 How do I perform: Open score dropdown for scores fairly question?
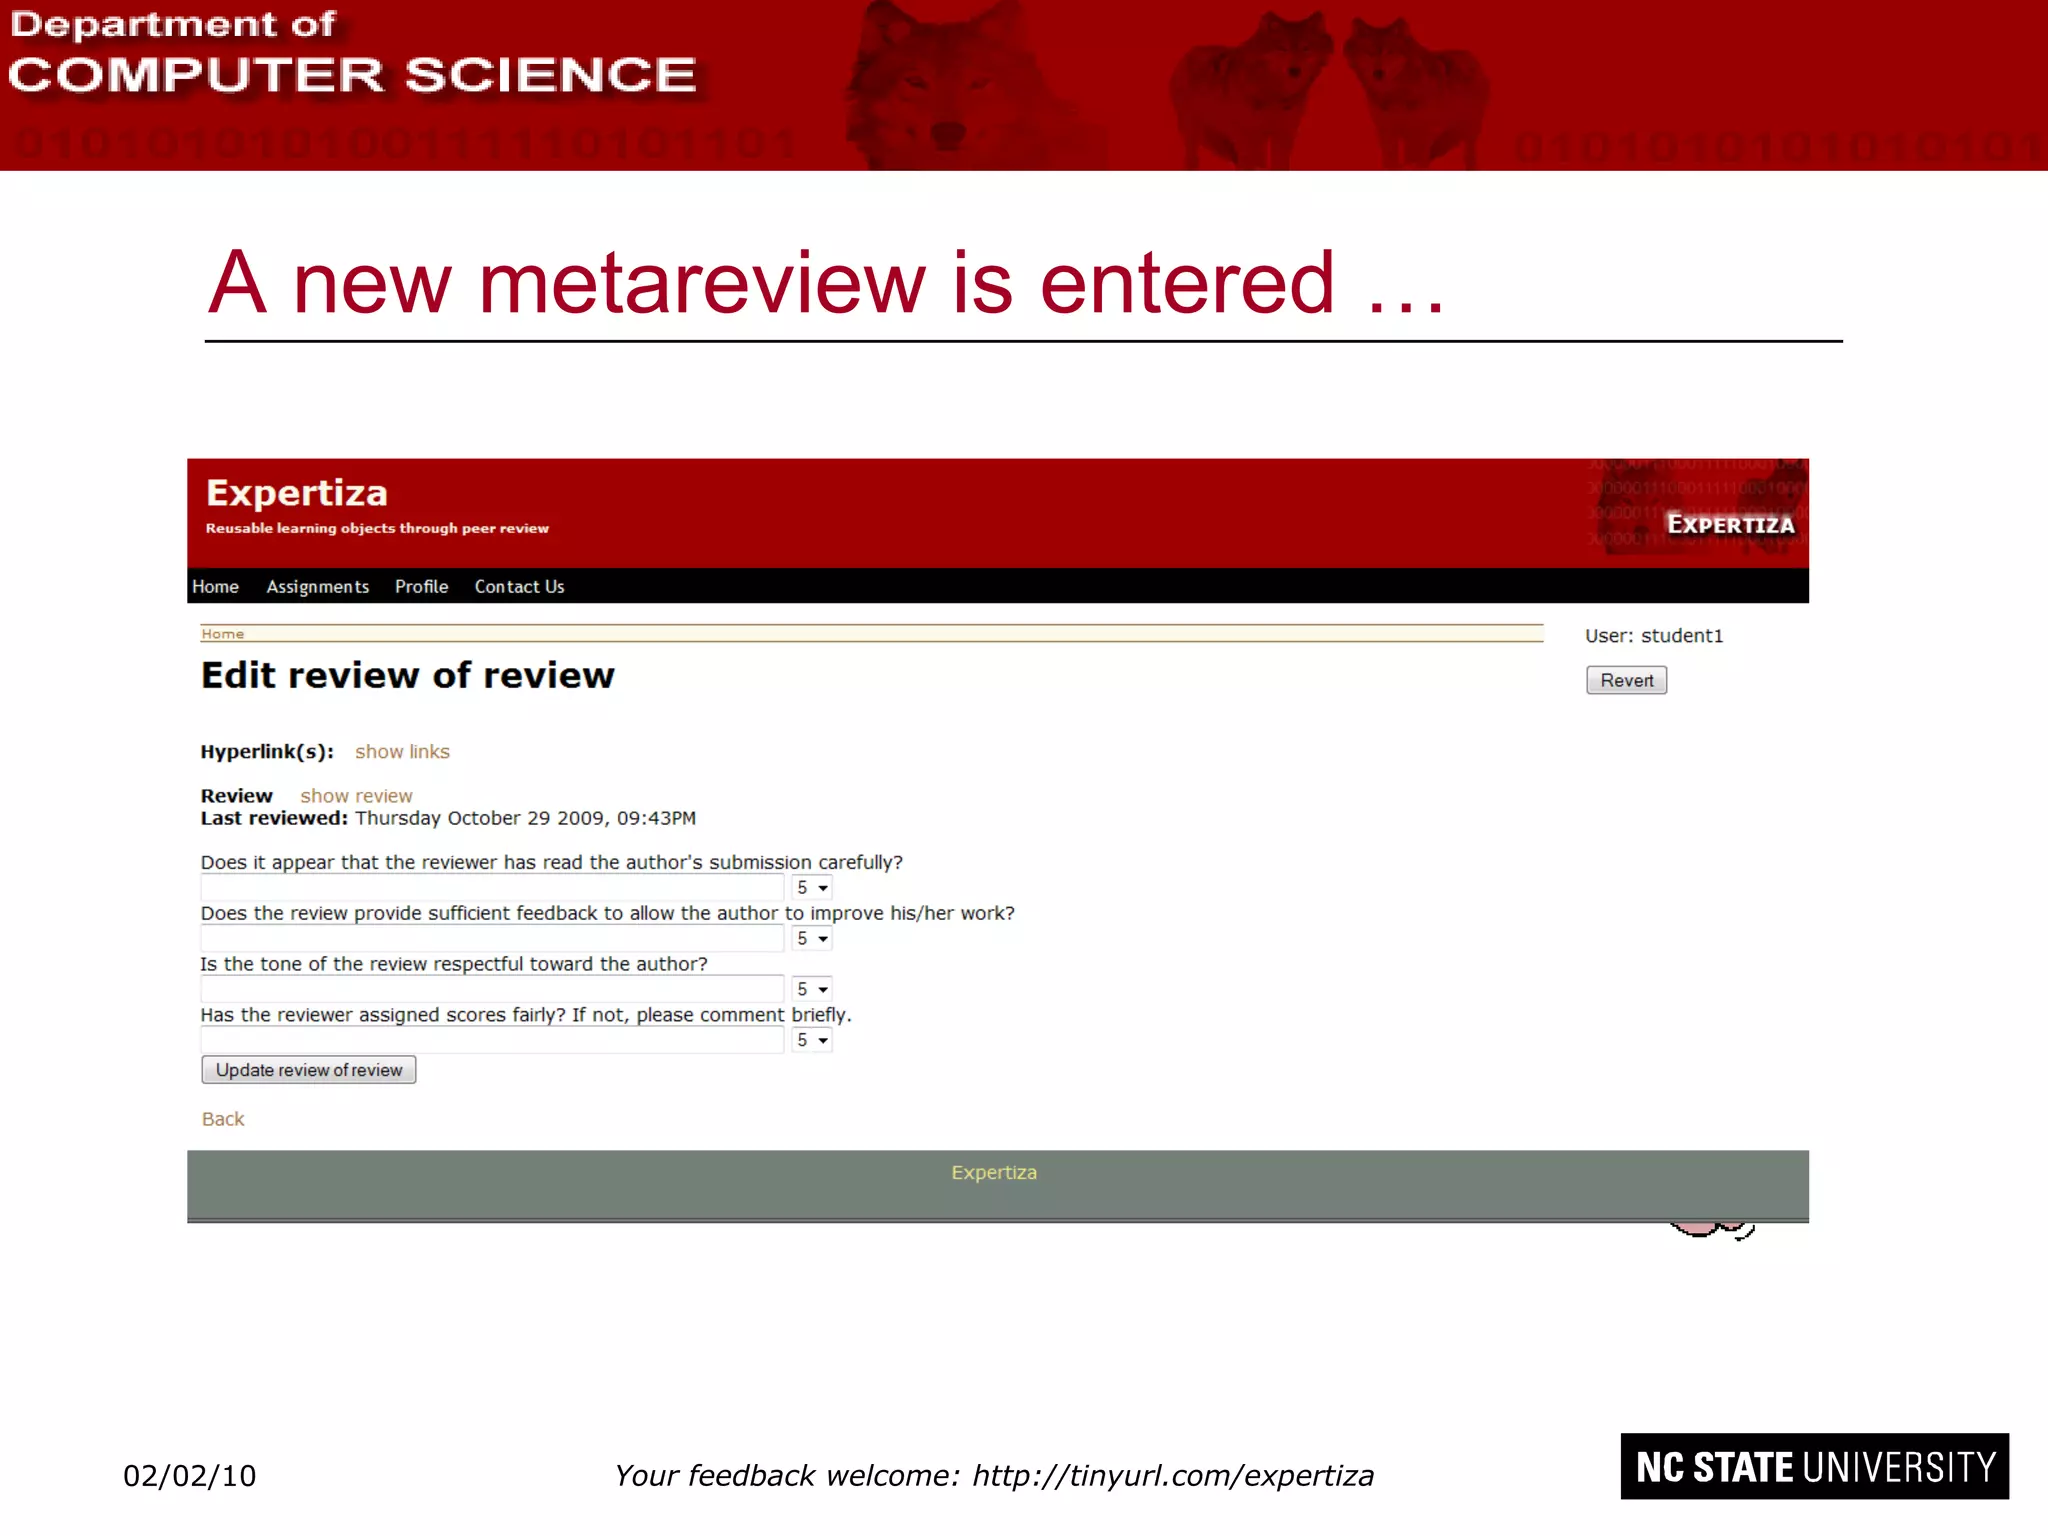click(812, 1041)
